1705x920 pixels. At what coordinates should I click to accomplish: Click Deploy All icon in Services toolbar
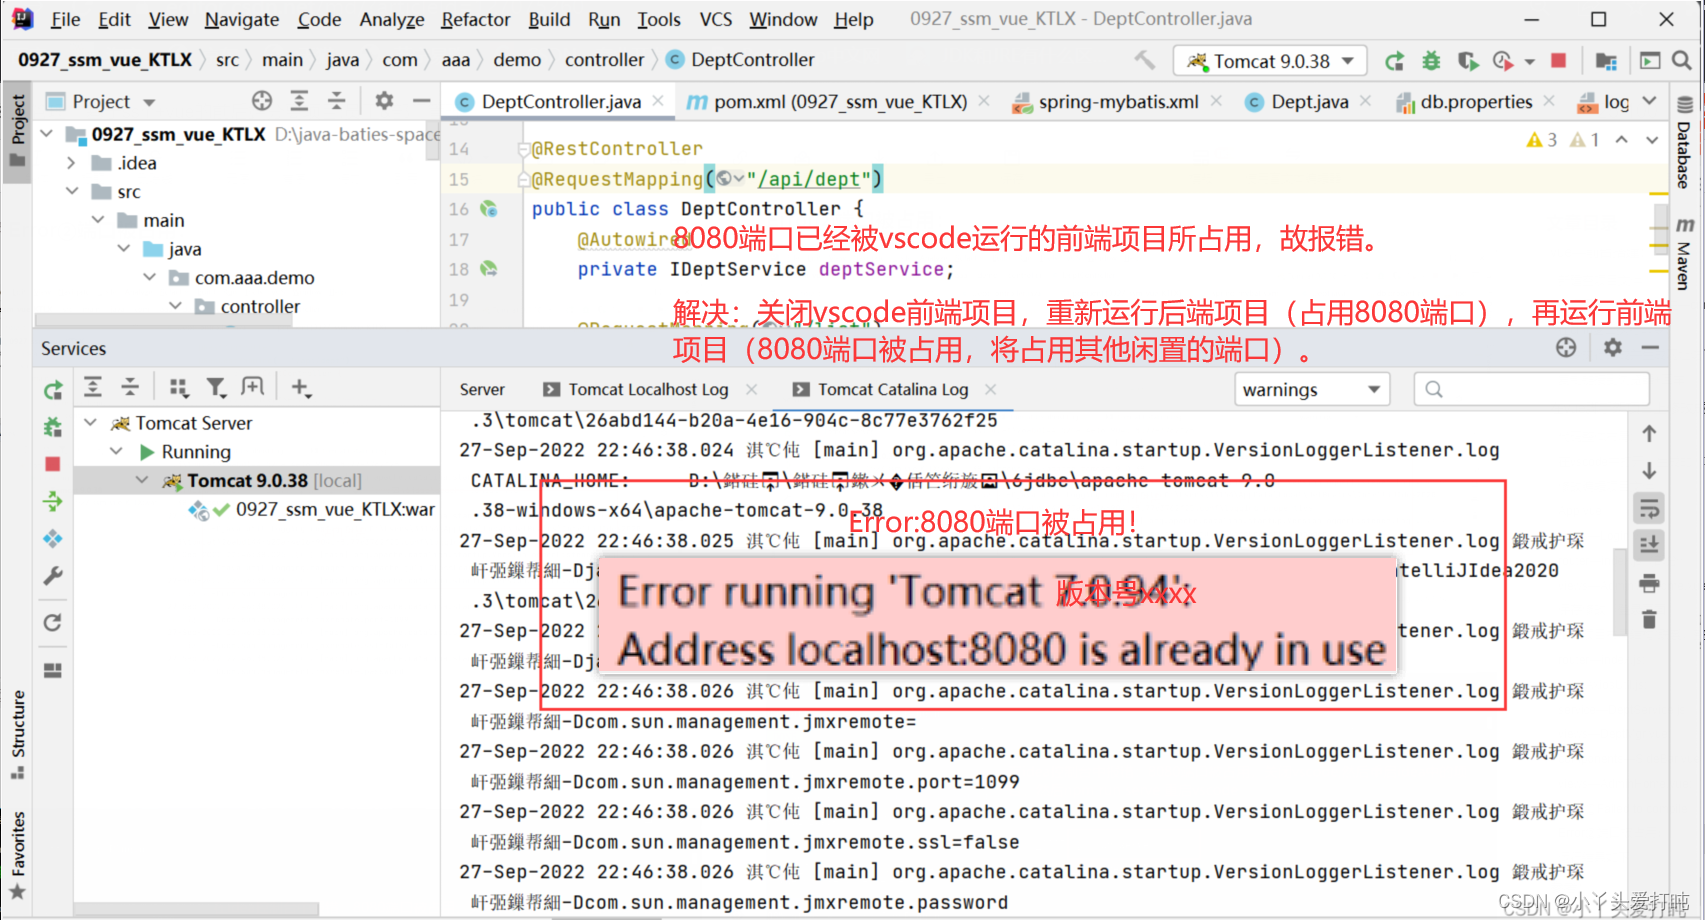click(x=53, y=501)
